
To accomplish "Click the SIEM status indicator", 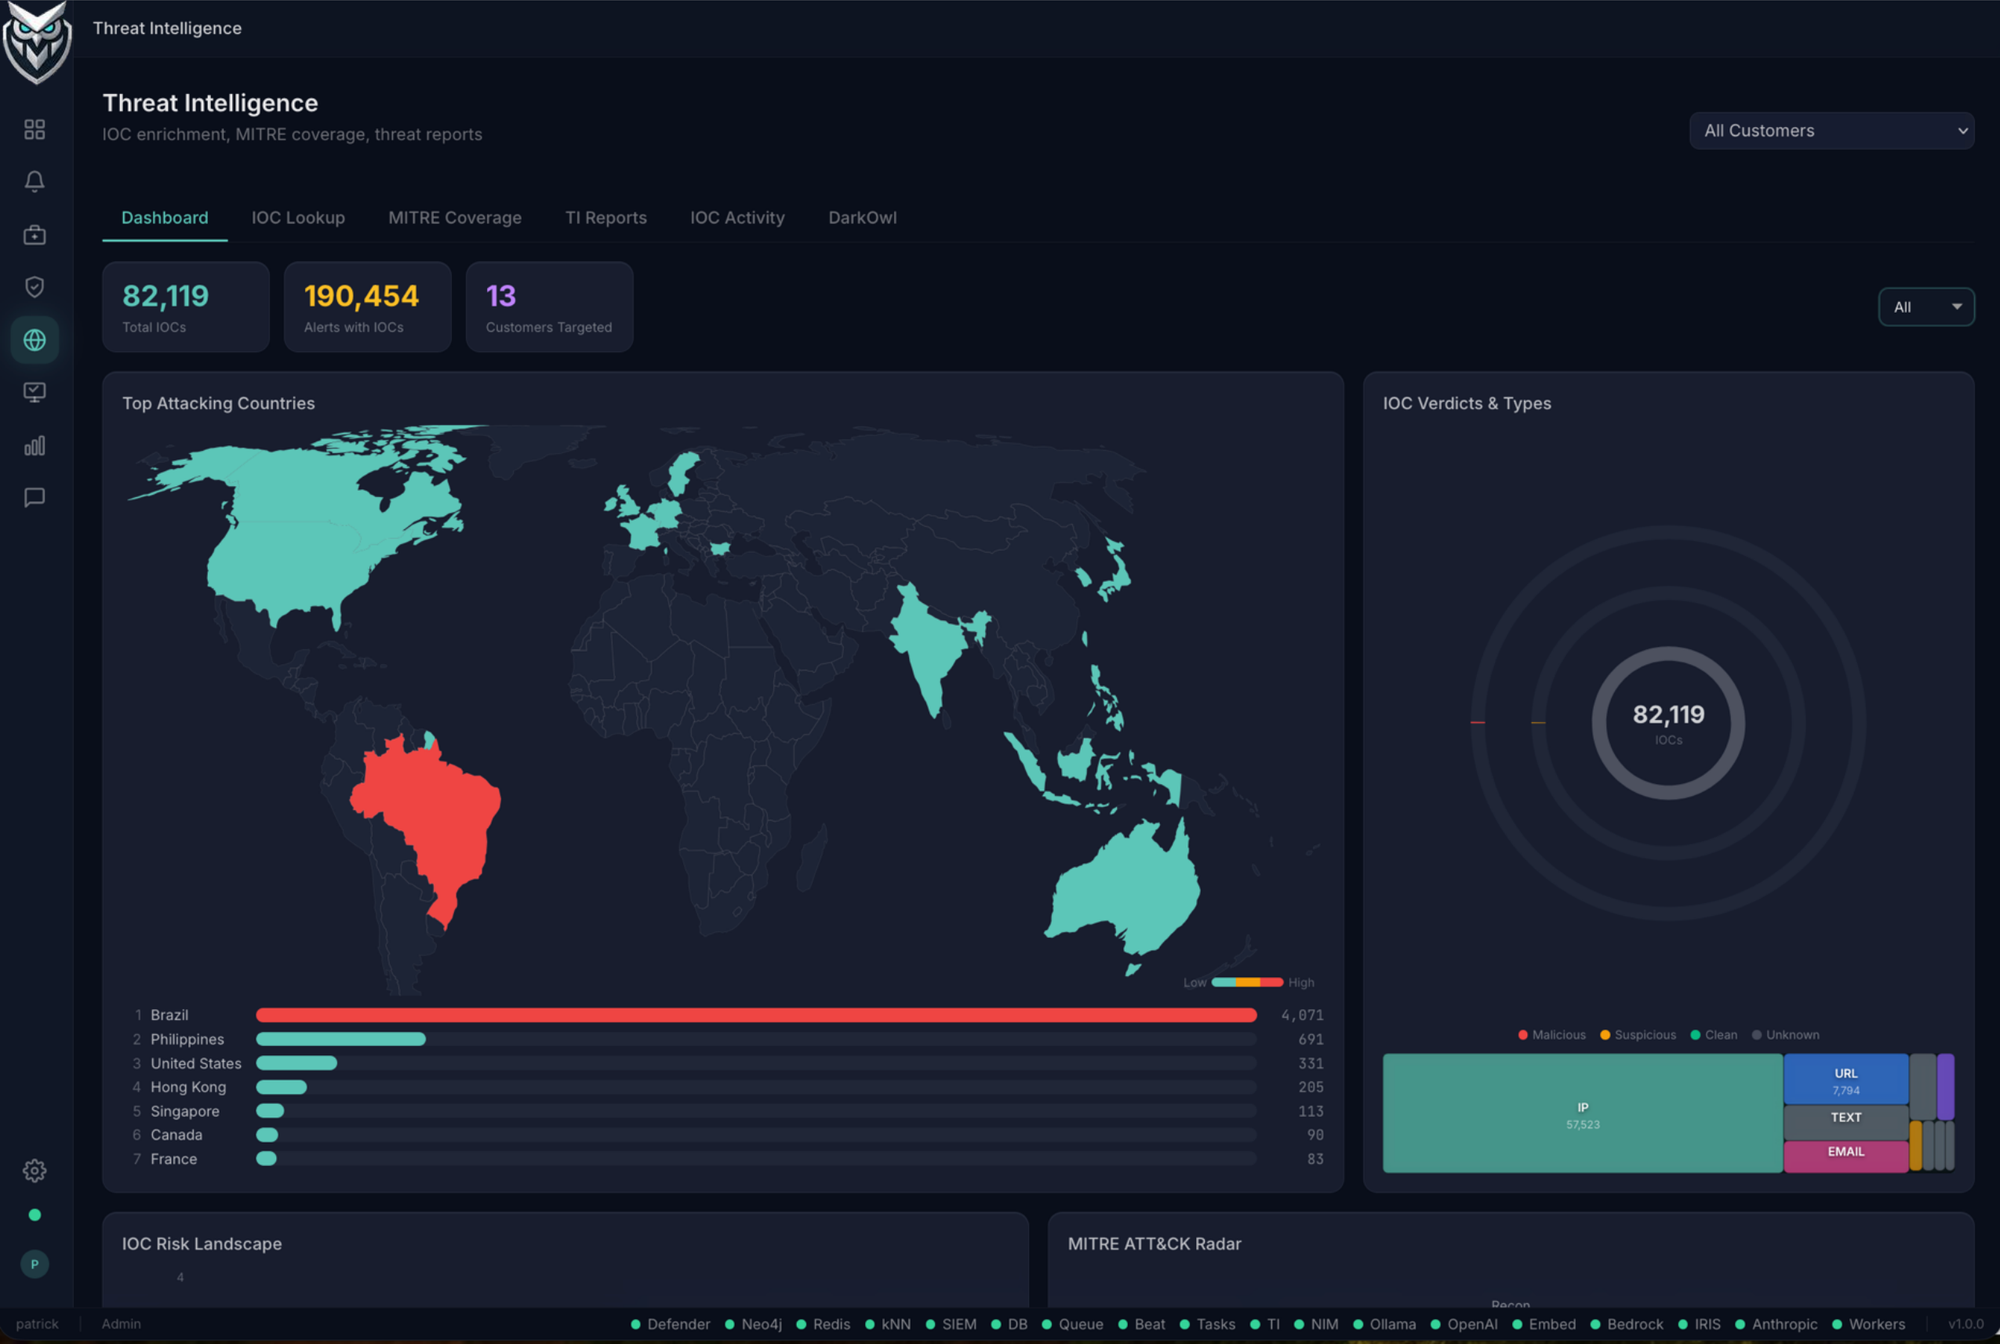I will coord(951,1324).
